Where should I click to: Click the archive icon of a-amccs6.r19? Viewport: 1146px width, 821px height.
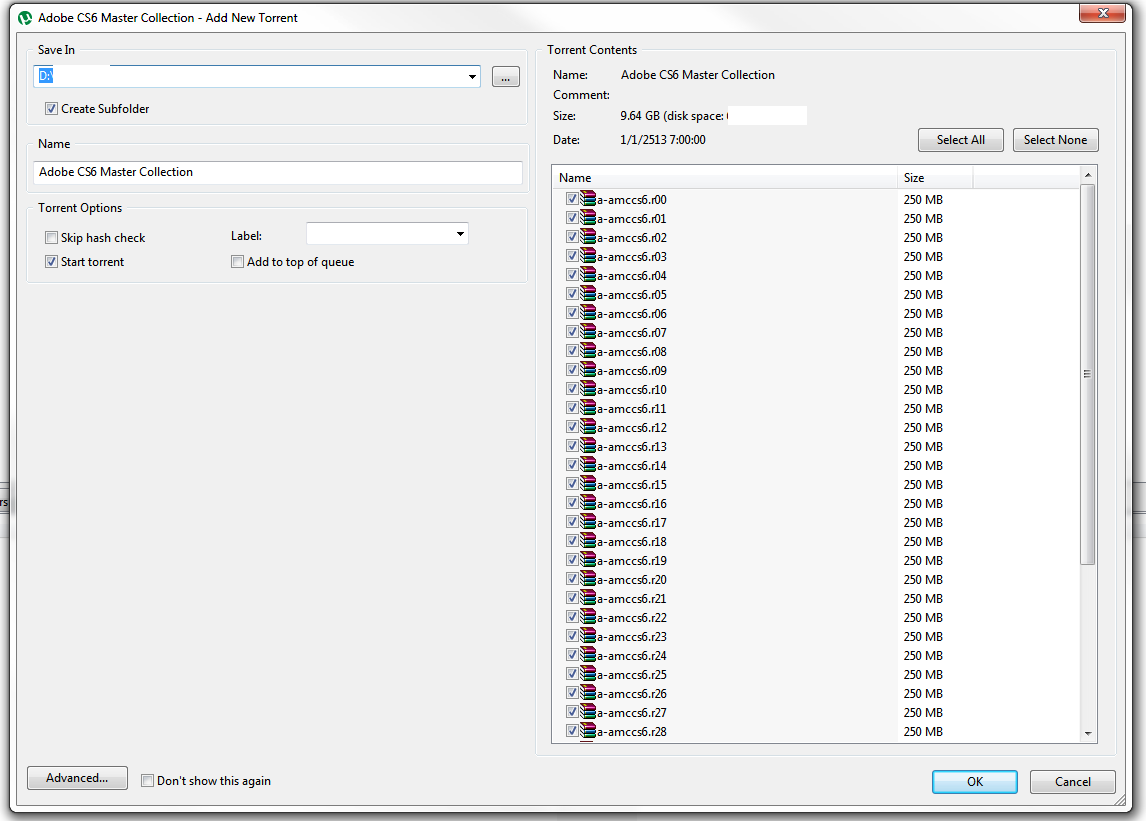588,560
